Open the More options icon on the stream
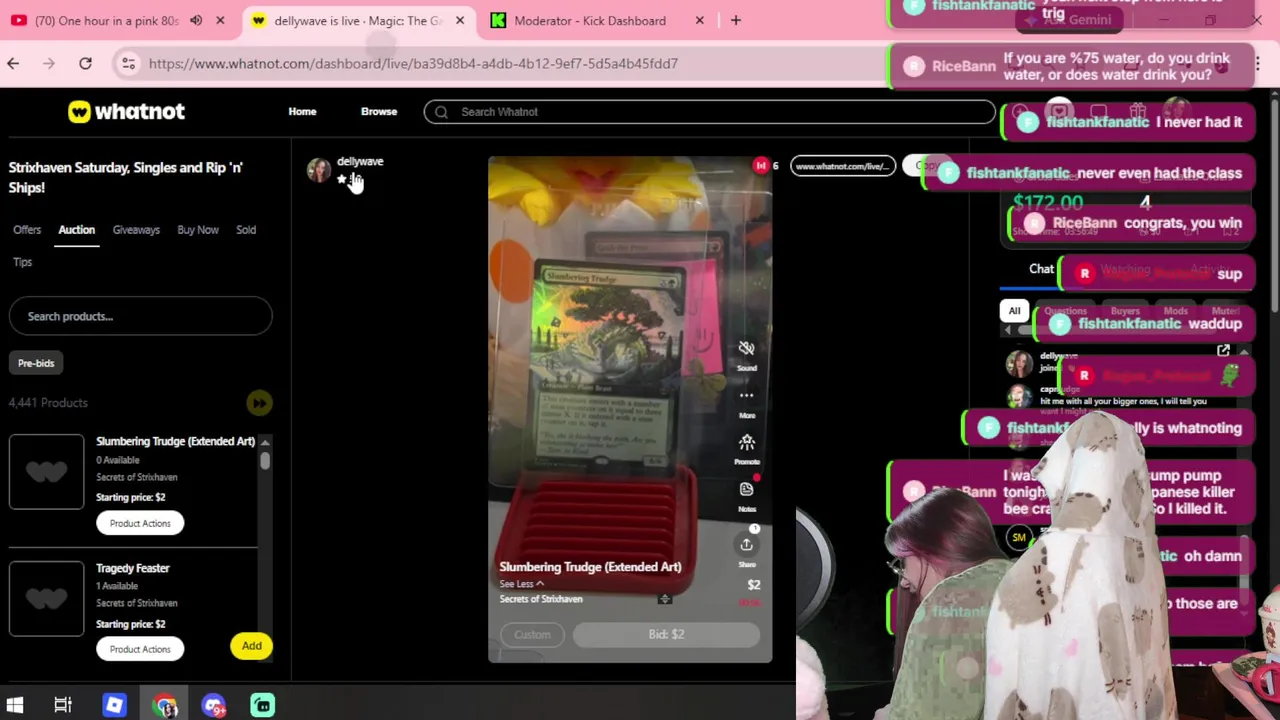 [x=746, y=396]
